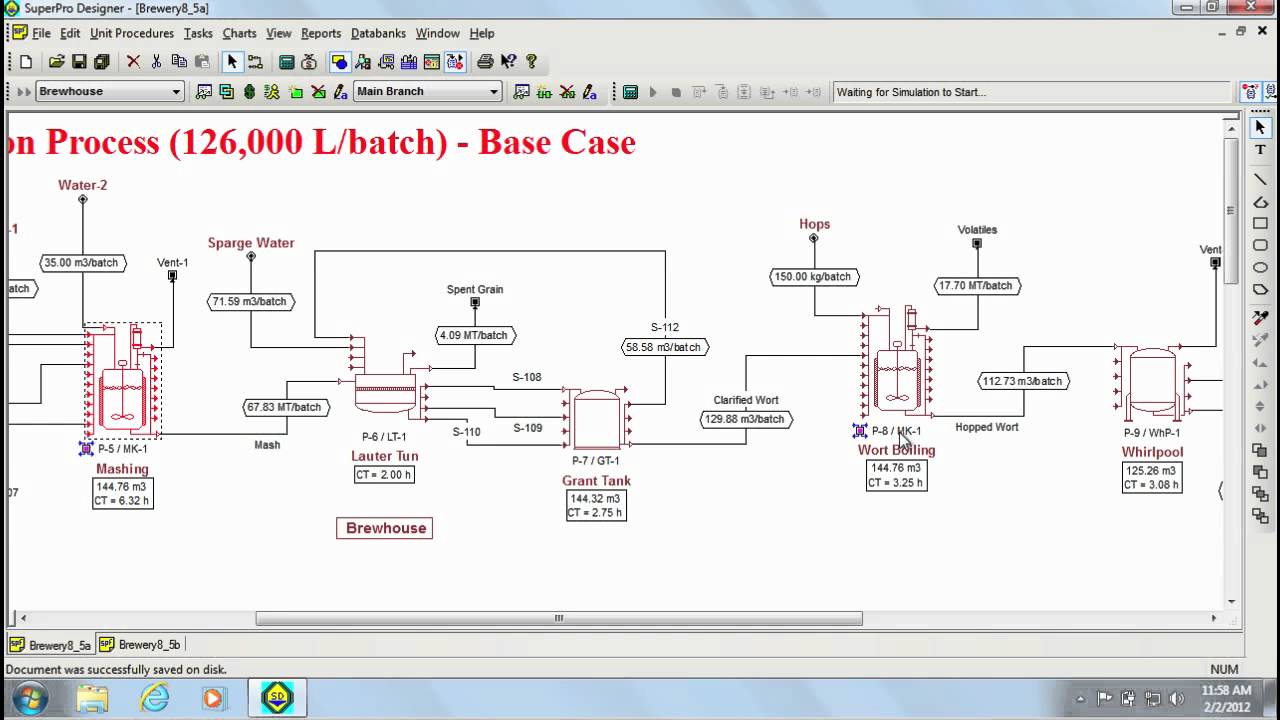Create a new file with New icon

click(x=26, y=62)
